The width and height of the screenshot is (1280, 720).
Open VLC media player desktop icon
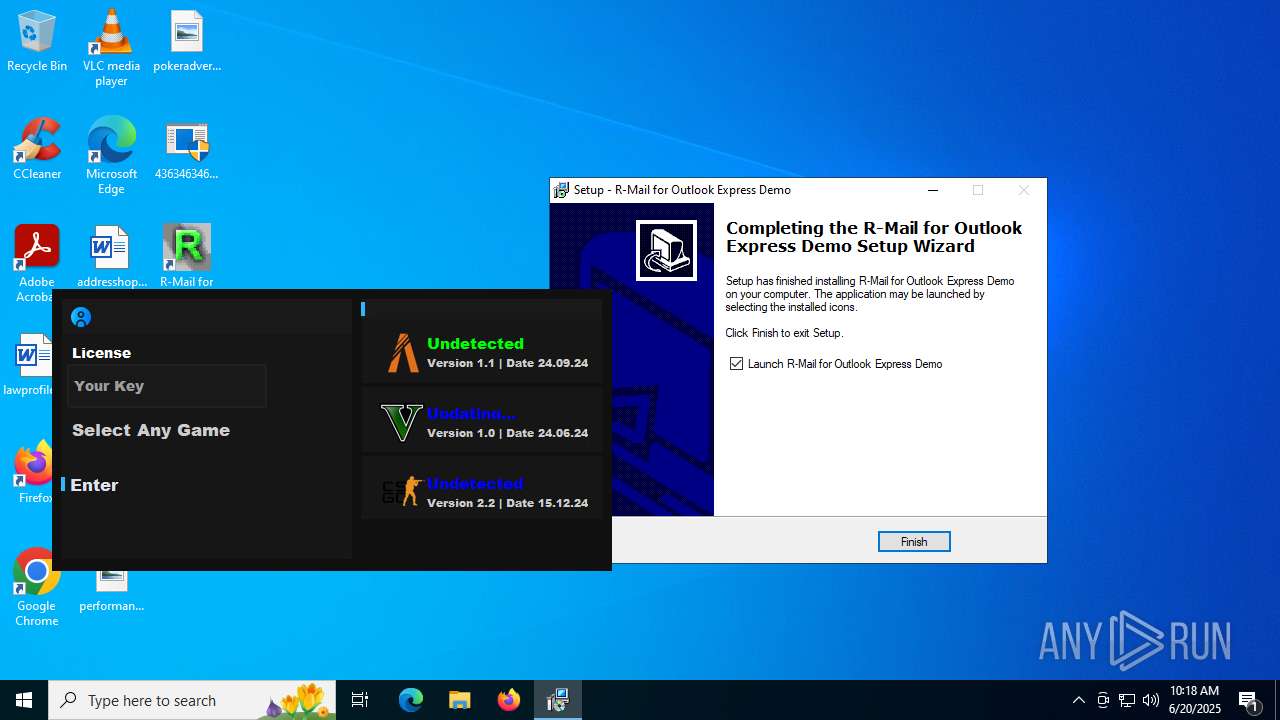111,48
